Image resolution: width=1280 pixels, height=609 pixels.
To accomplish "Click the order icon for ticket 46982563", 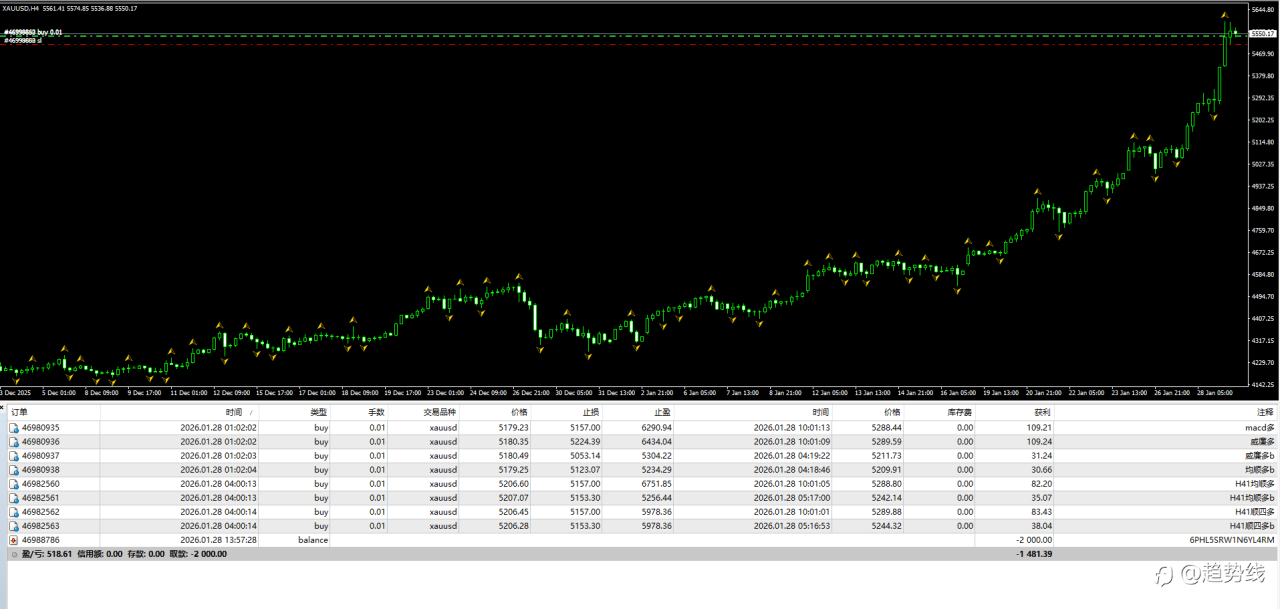I will 14,525.
